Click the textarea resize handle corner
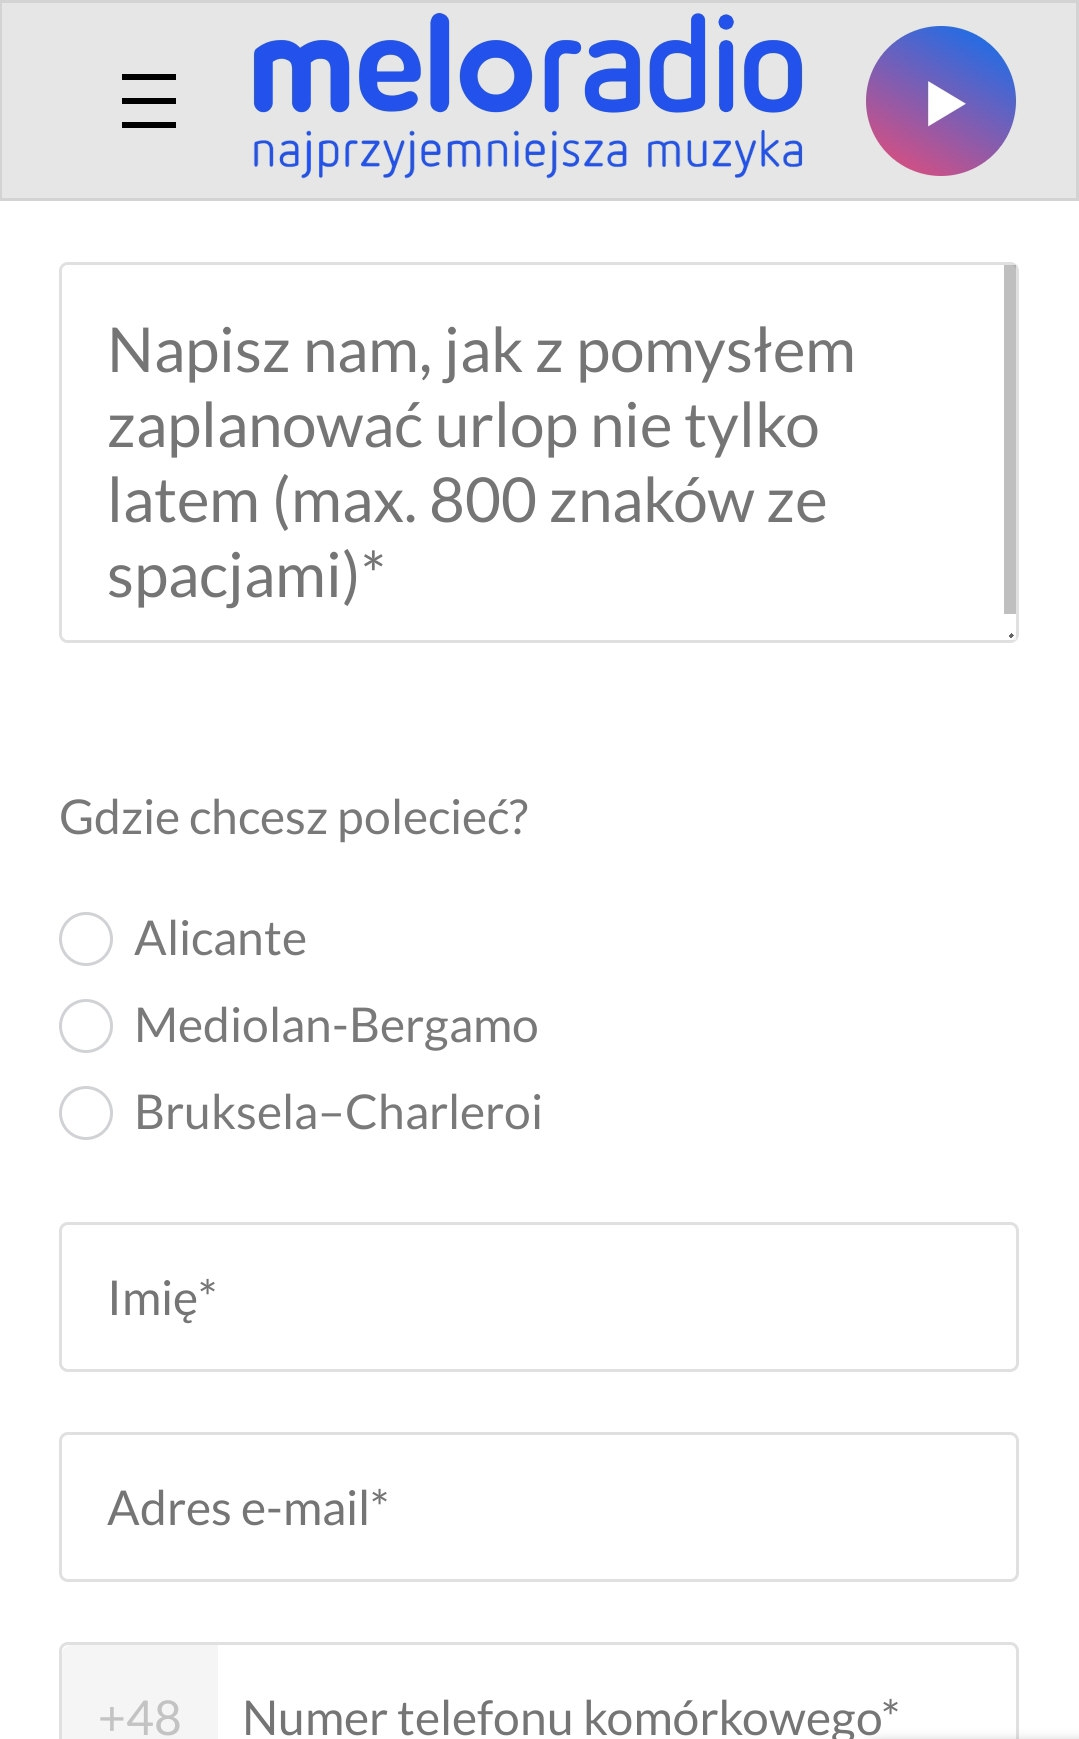The image size is (1079, 1739). tap(1011, 634)
